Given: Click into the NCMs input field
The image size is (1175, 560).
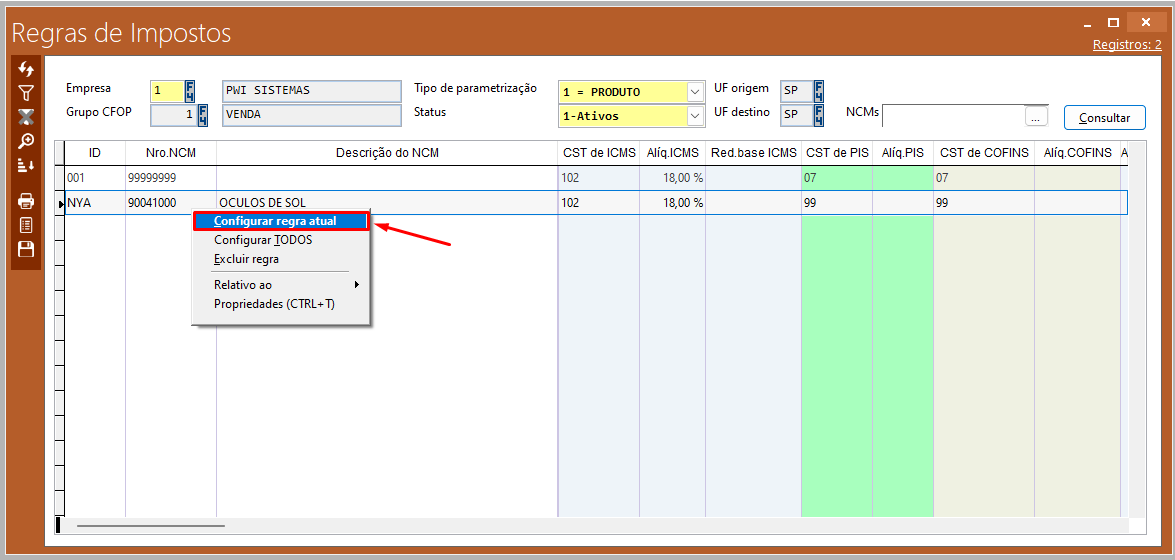Looking at the screenshot, I should coord(953,117).
